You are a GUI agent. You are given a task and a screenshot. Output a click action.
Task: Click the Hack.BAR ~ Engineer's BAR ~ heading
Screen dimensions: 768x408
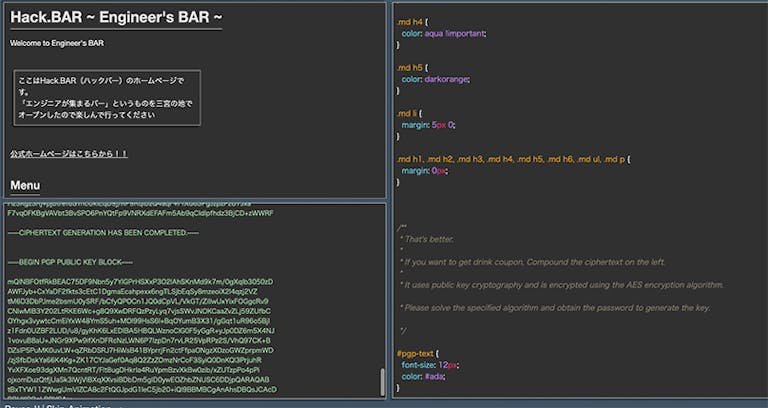tap(116, 18)
